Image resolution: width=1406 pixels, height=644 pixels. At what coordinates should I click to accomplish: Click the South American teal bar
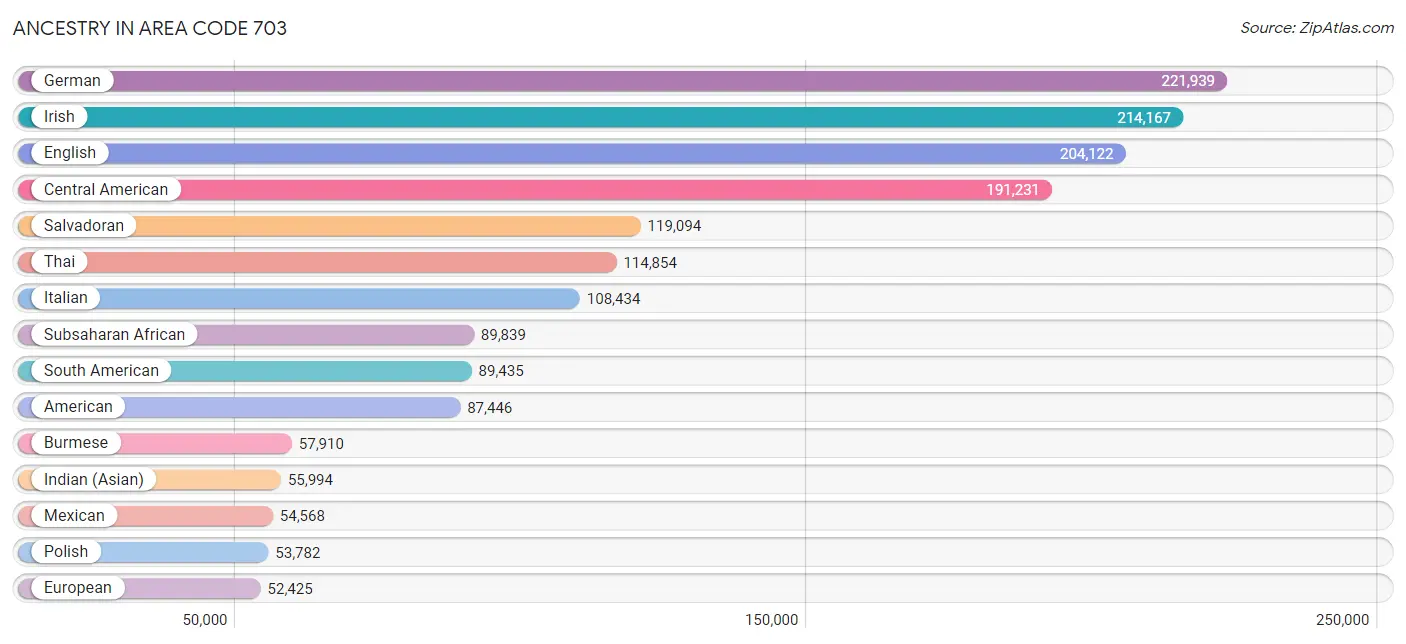pyautogui.click(x=245, y=371)
